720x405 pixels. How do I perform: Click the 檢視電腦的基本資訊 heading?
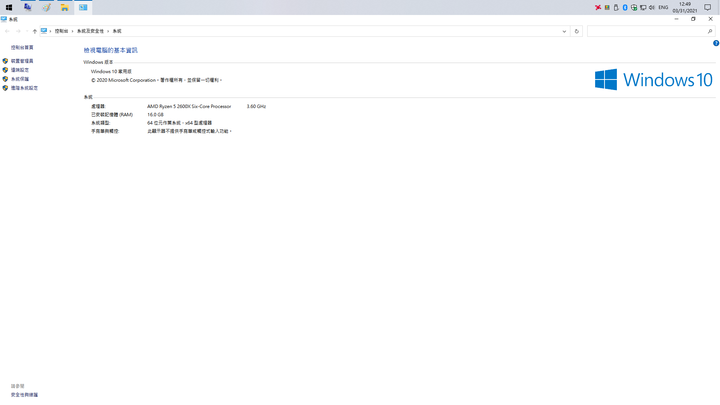(110, 50)
